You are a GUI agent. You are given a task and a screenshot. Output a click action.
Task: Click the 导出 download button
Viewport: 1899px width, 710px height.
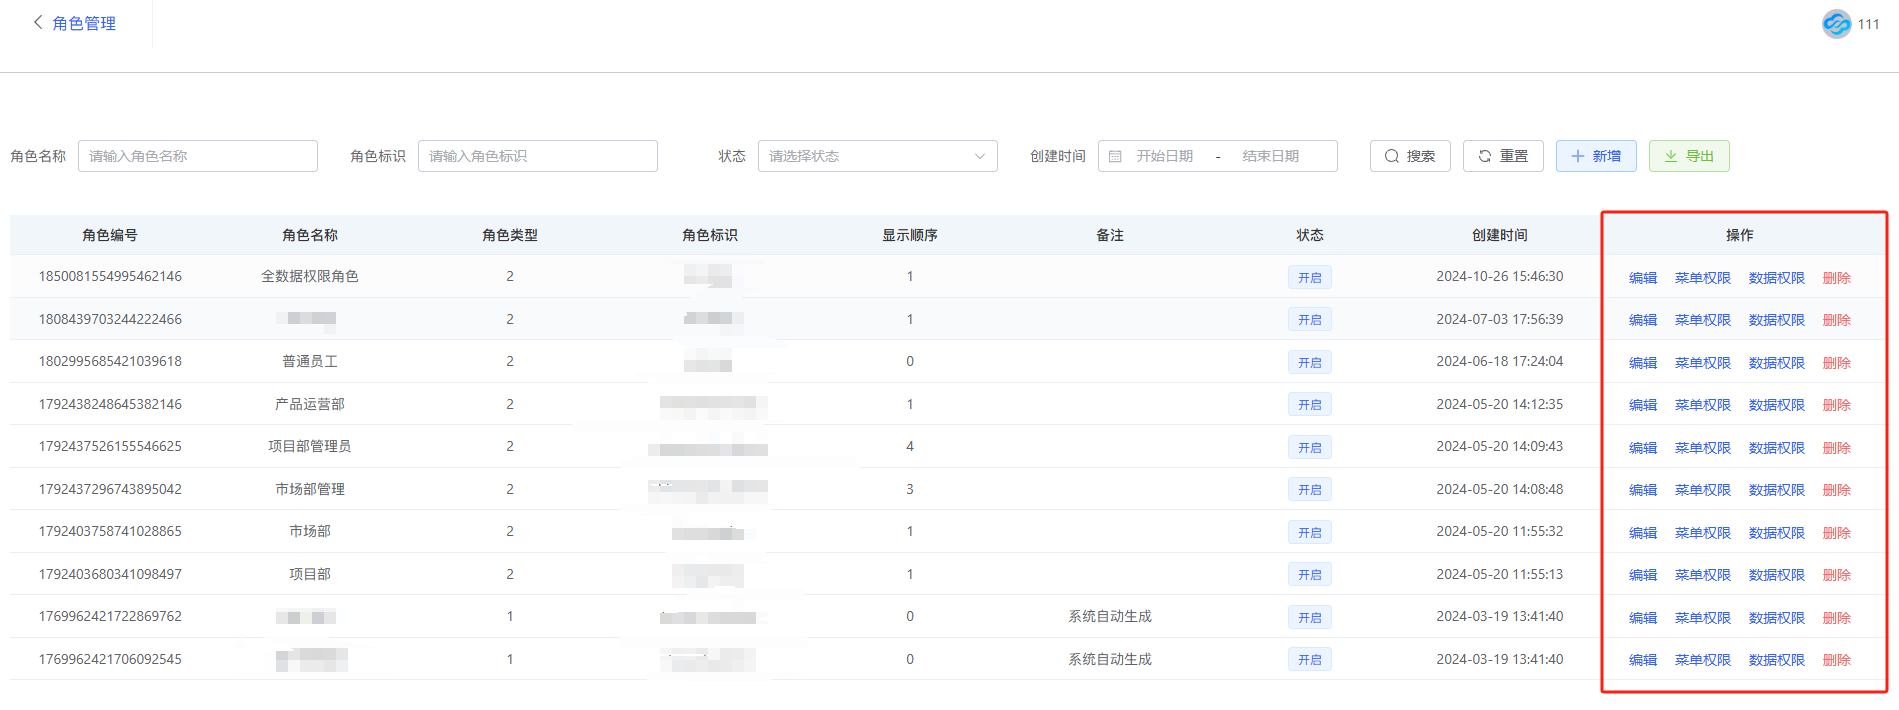1688,156
